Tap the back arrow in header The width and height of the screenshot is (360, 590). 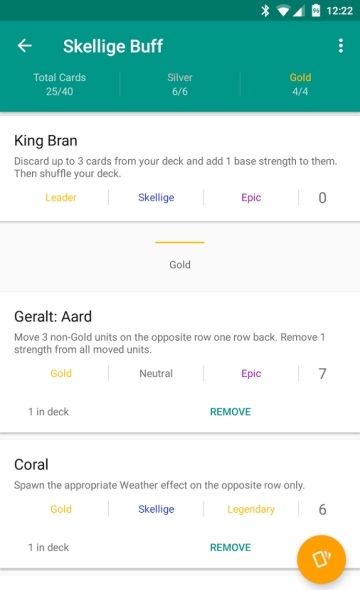coord(25,46)
